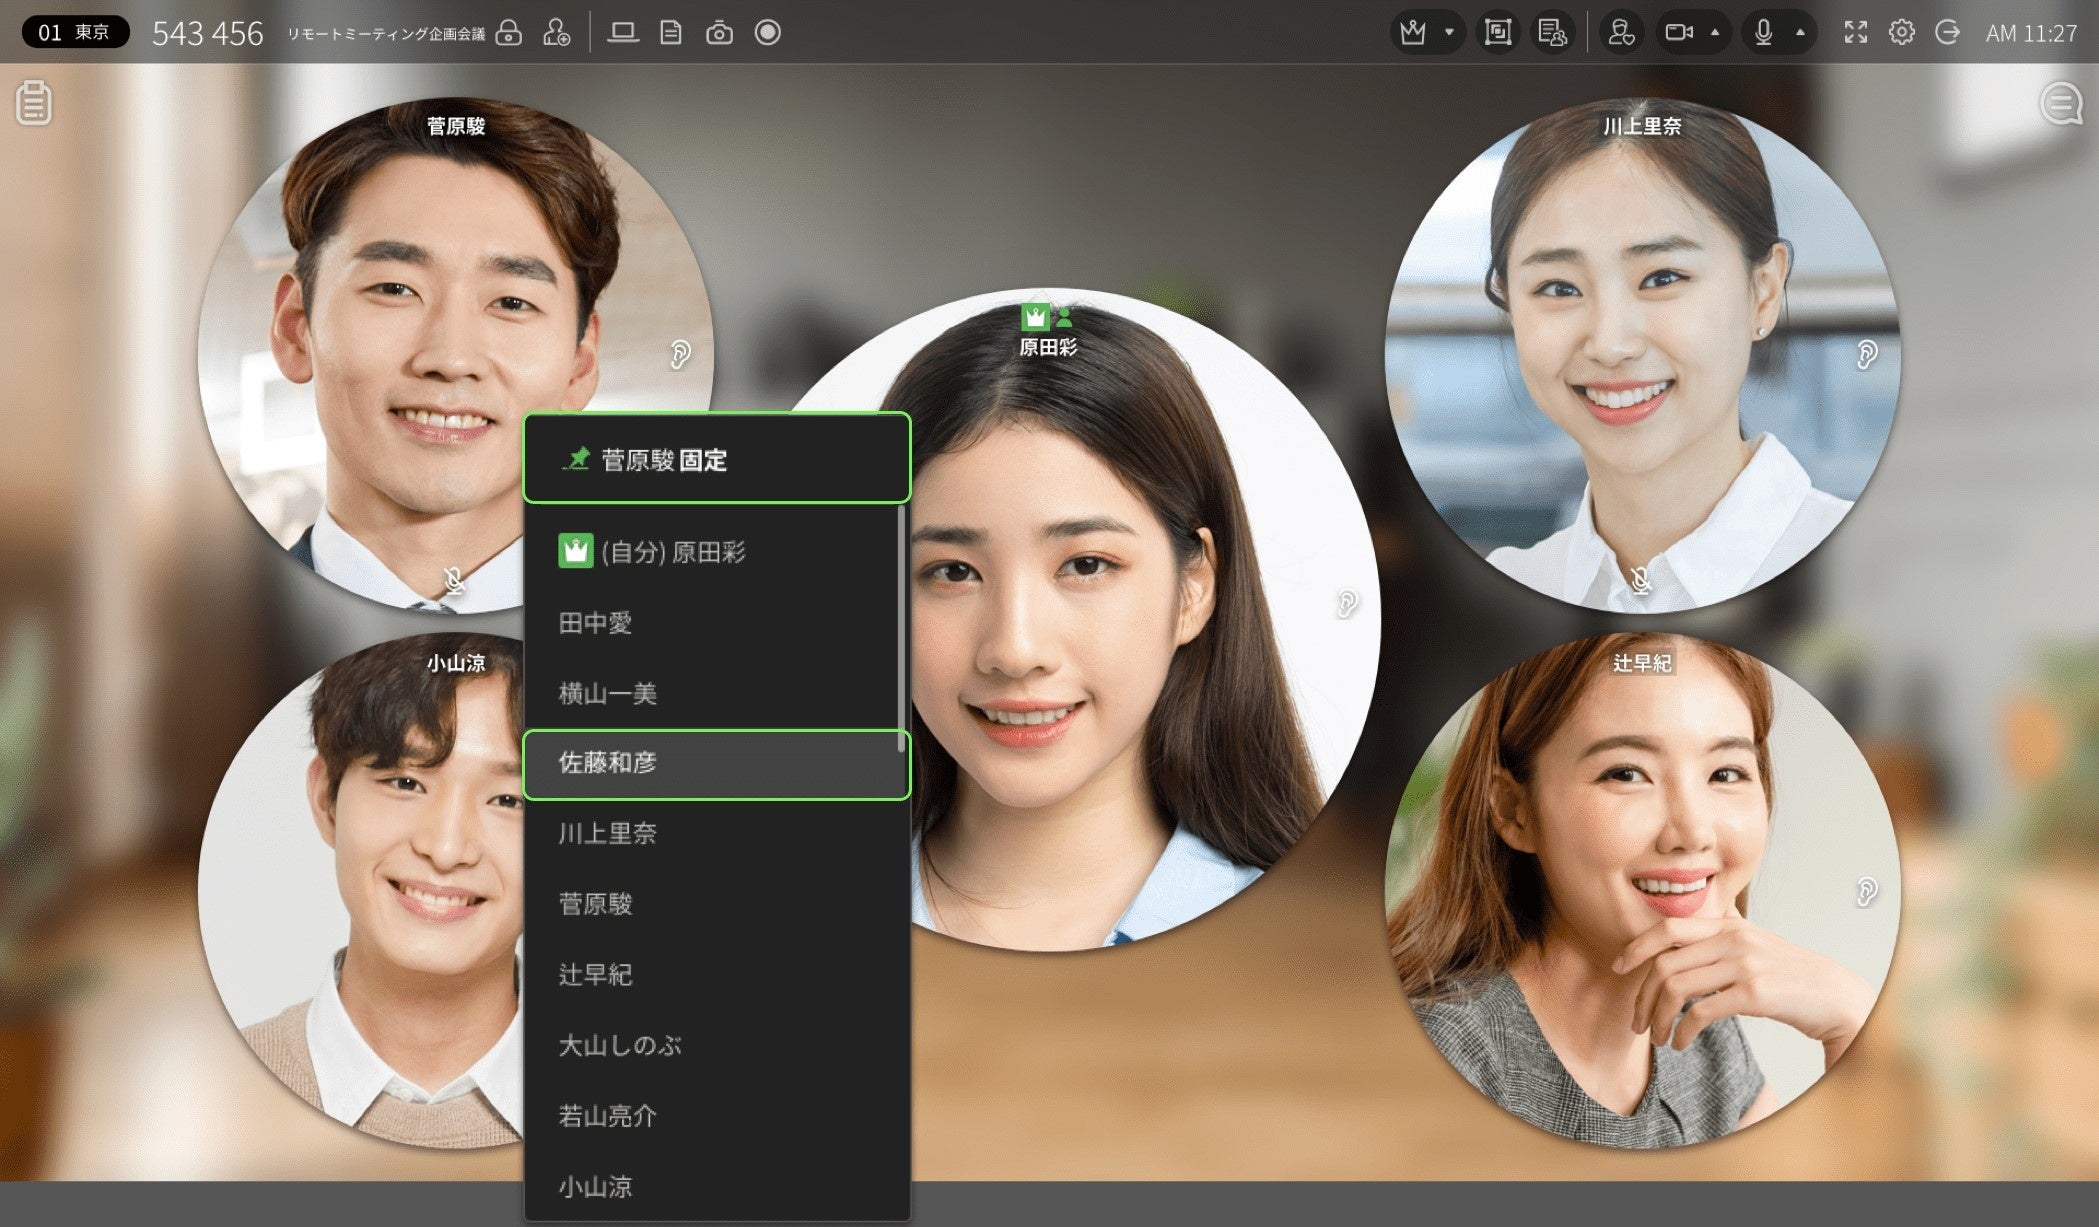Open the chat bubble icon
Screen dimensions: 2099x1227
(2060, 104)
